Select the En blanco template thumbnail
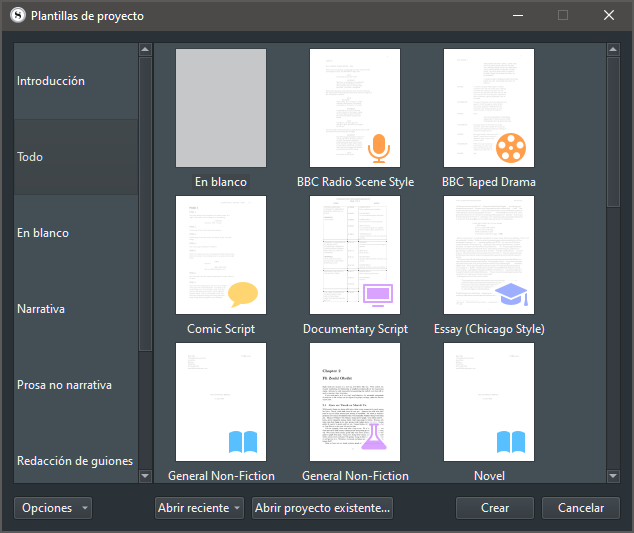This screenshot has width=634, height=533. pyautogui.click(x=221, y=108)
